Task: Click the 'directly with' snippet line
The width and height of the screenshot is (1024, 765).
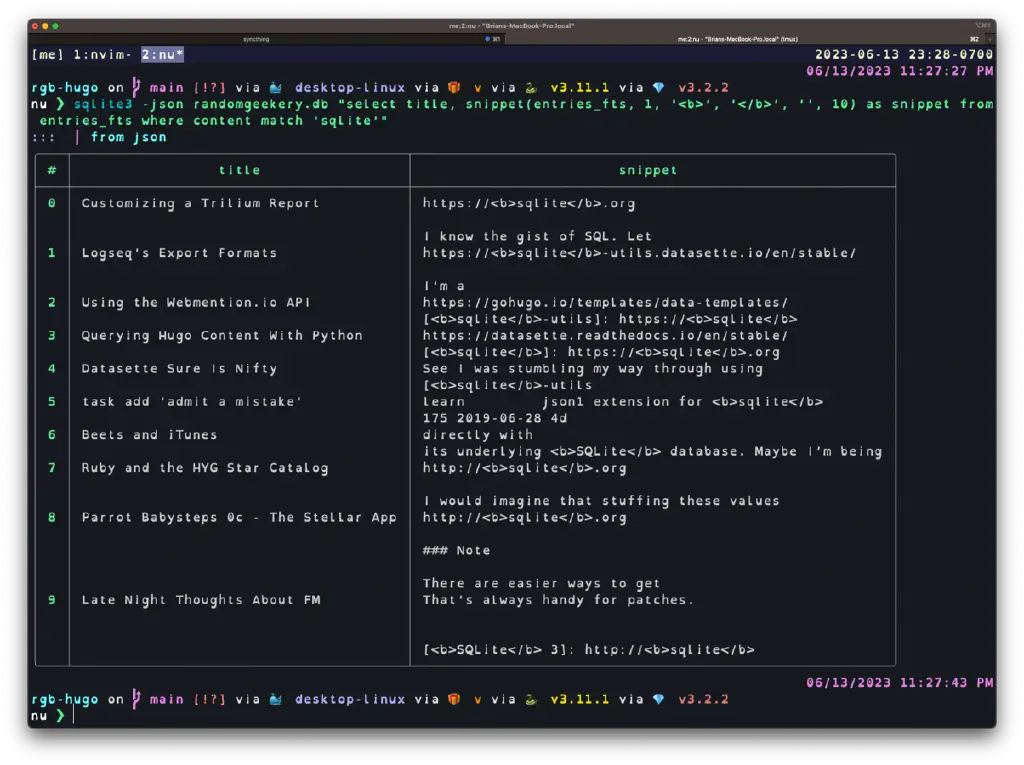Action: (478, 434)
